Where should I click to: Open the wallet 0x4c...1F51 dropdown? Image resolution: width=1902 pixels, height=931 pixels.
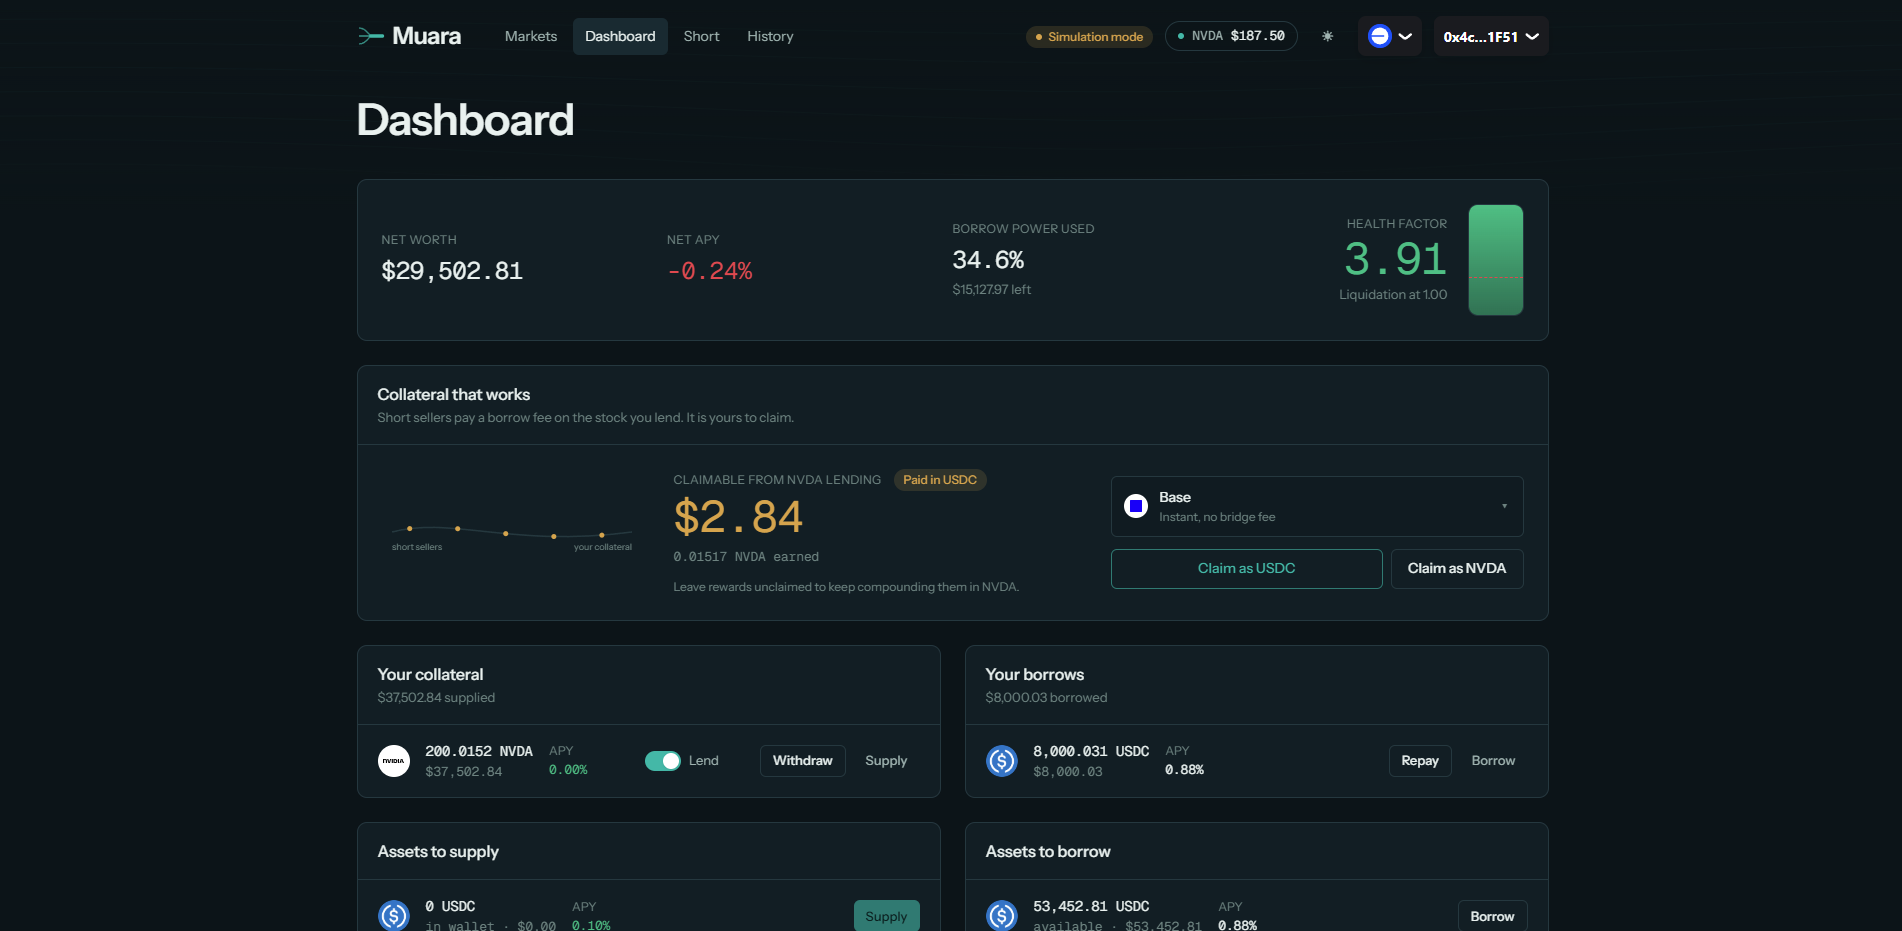[x=1491, y=36]
